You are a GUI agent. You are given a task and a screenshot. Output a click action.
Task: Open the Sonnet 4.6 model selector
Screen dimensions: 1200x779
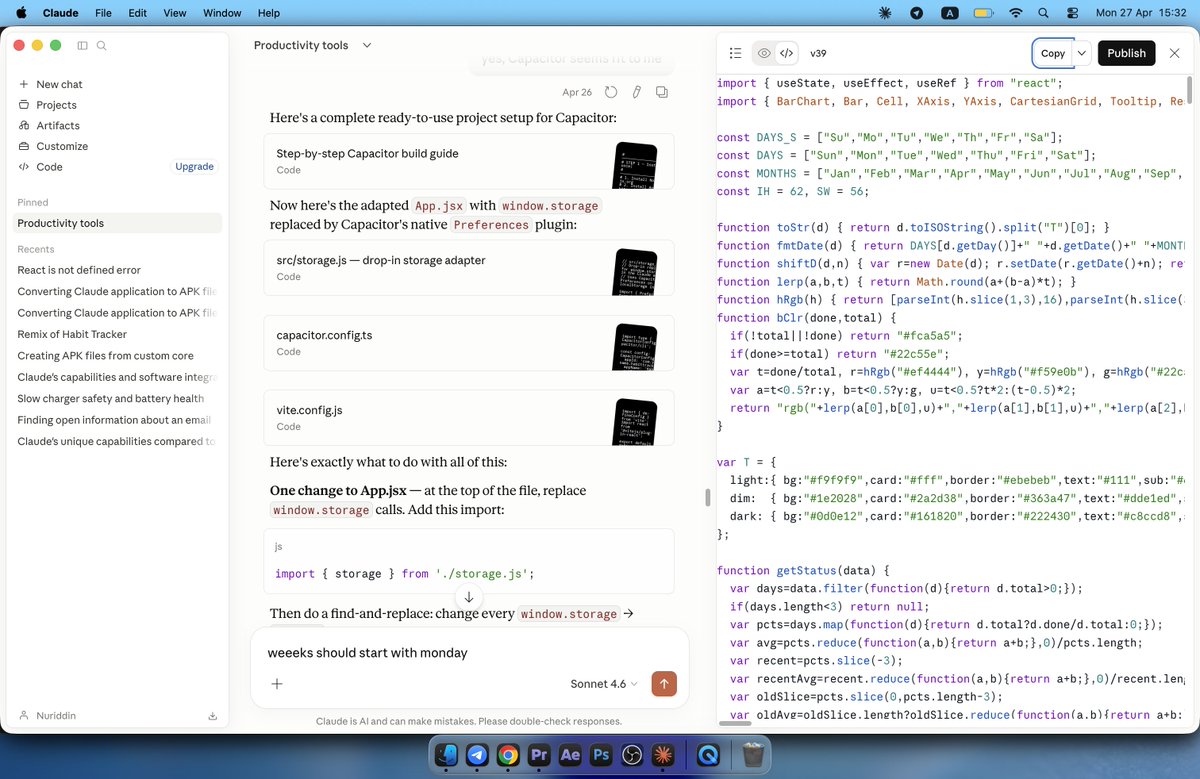(604, 684)
